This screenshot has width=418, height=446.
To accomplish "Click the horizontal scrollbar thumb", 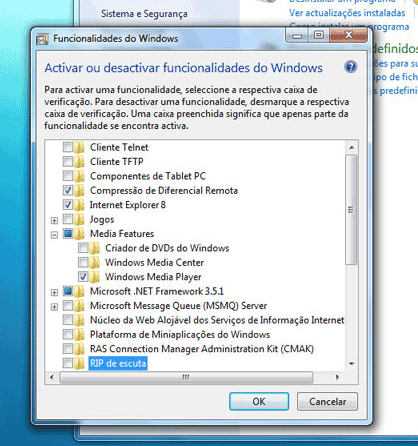I will 186,377.
